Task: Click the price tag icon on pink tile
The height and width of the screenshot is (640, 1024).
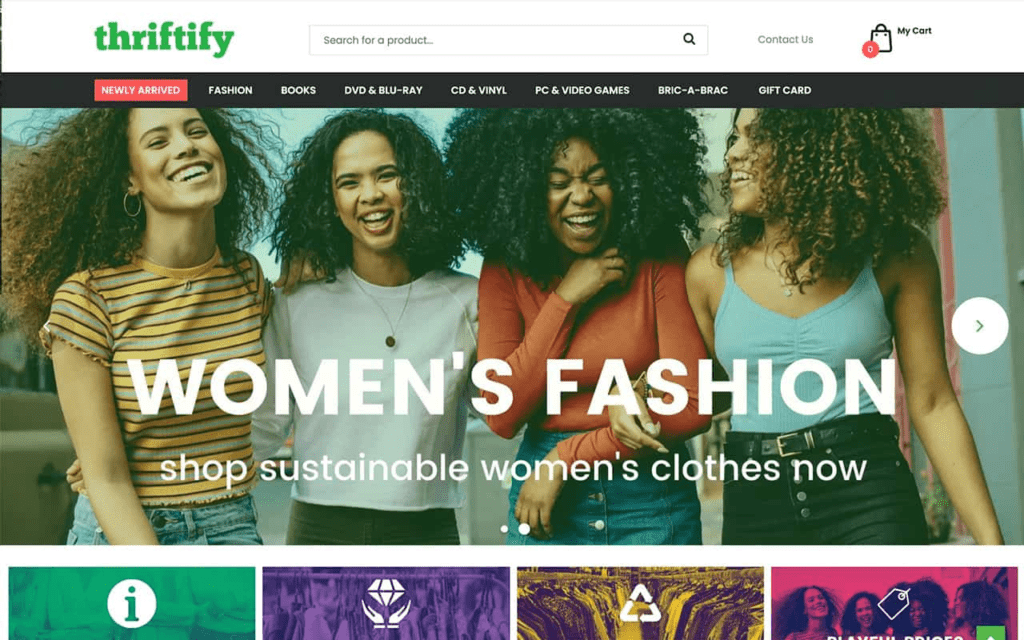Action: (894, 603)
